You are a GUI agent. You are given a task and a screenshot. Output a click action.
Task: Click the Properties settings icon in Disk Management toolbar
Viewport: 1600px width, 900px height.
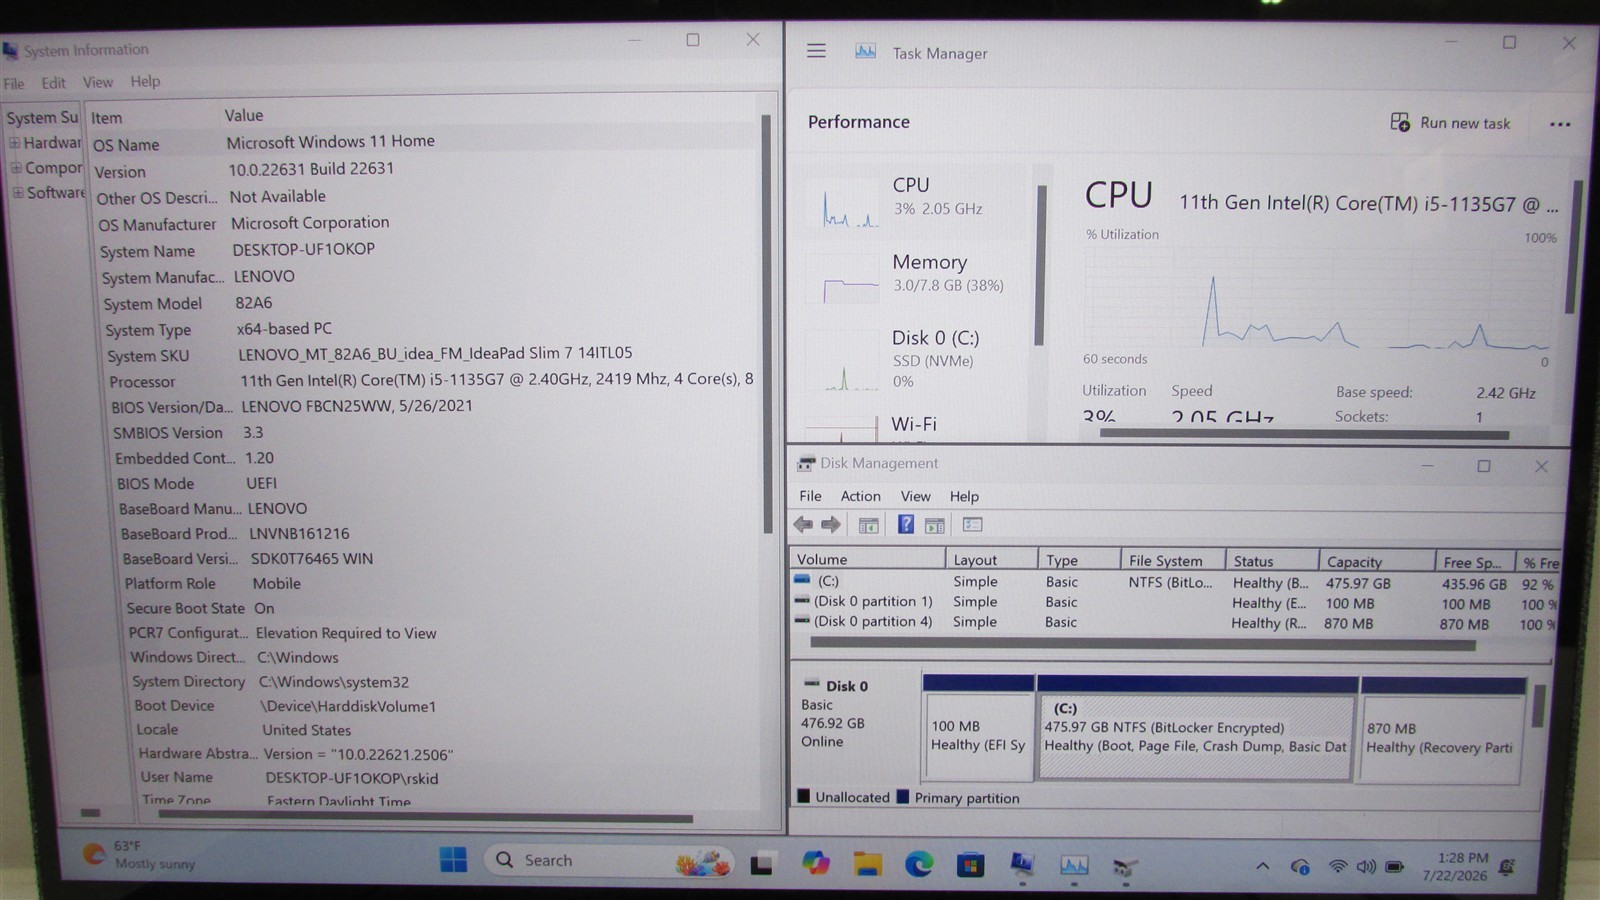pos(972,524)
